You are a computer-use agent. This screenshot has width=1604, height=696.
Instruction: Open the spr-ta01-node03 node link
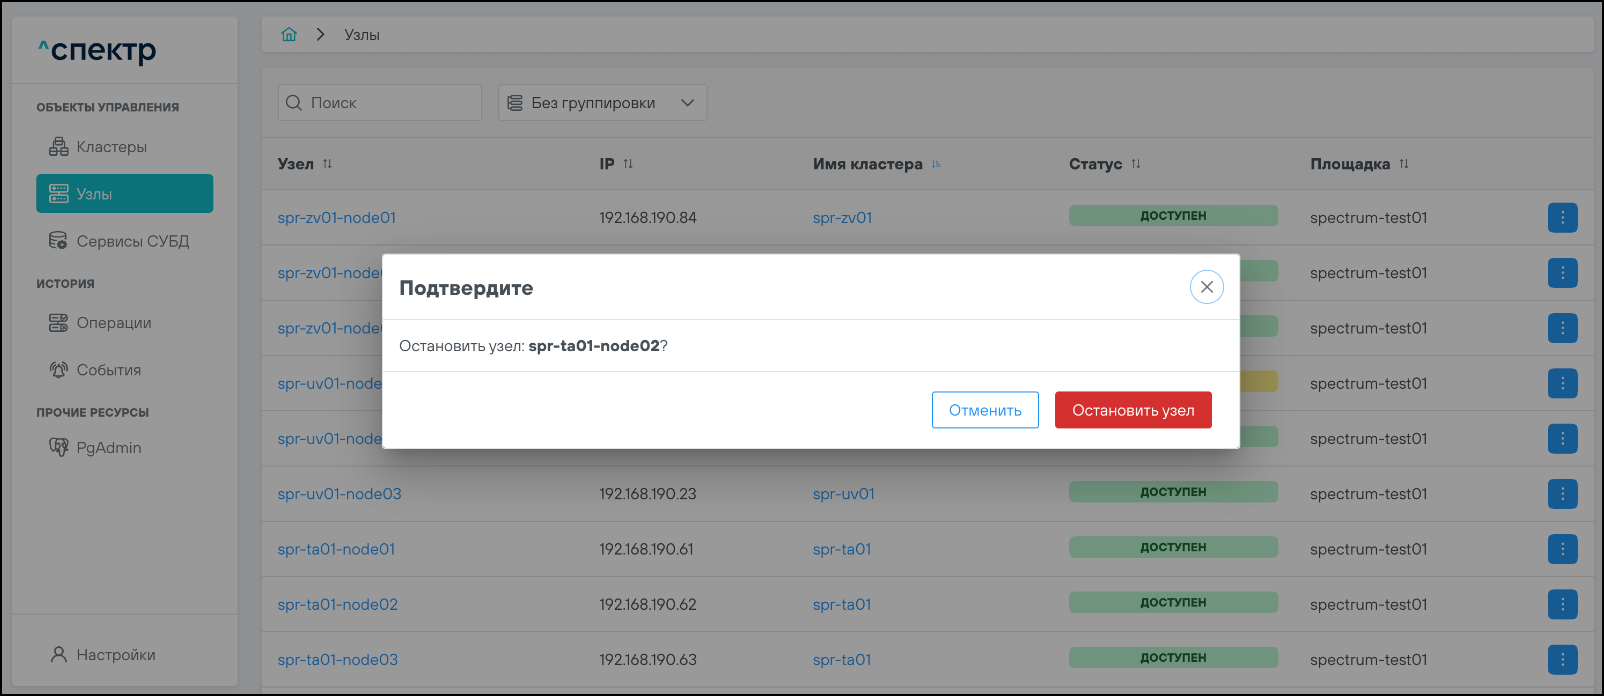tap(338, 660)
